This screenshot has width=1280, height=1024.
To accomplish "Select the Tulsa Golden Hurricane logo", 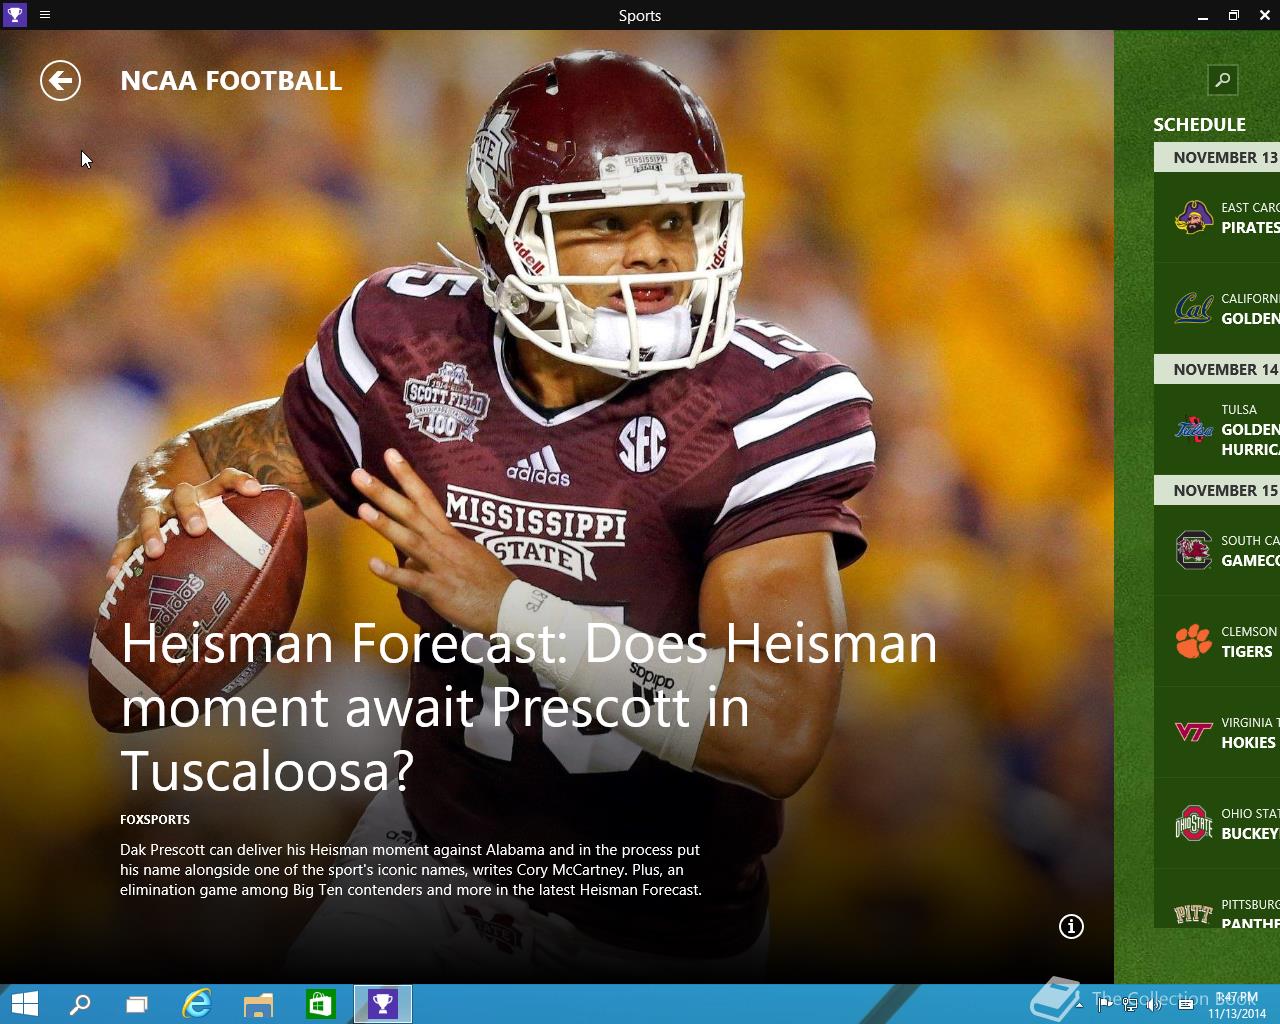I will pyautogui.click(x=1193, y=429).
